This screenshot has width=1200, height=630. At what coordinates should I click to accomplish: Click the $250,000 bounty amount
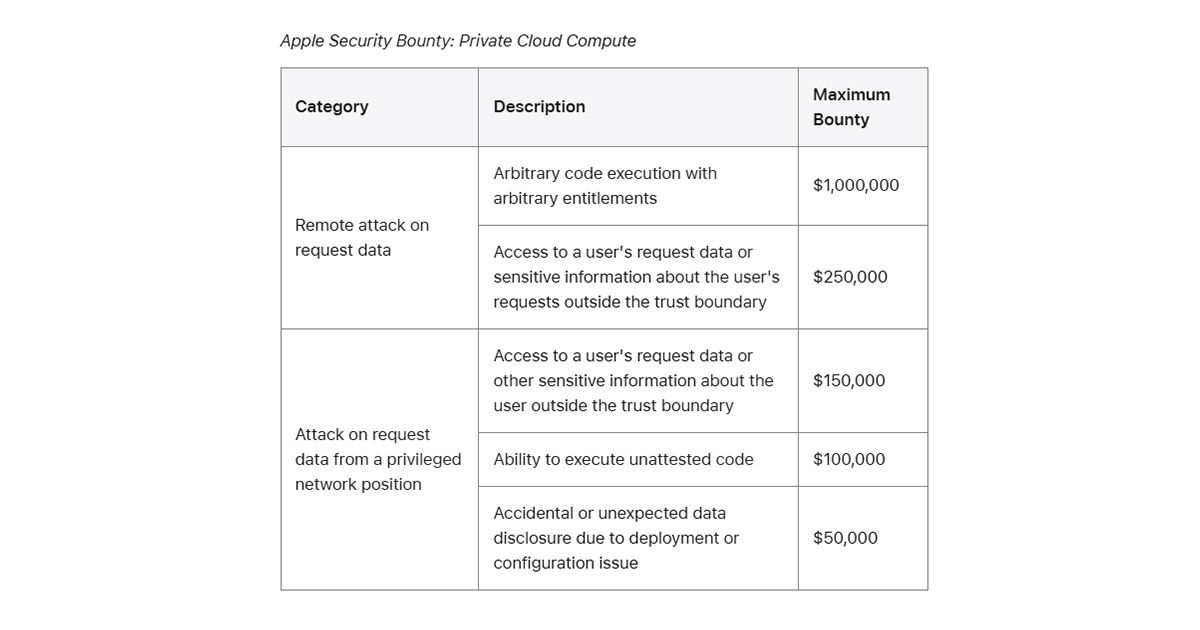[x=850, y=277]
